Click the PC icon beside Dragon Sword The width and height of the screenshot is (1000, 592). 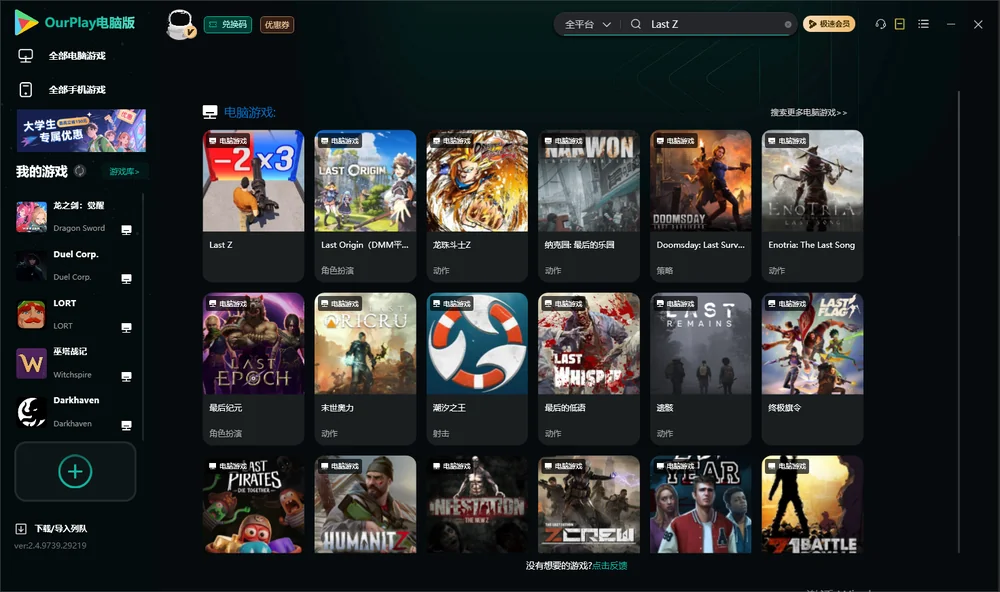click(126, 230)
